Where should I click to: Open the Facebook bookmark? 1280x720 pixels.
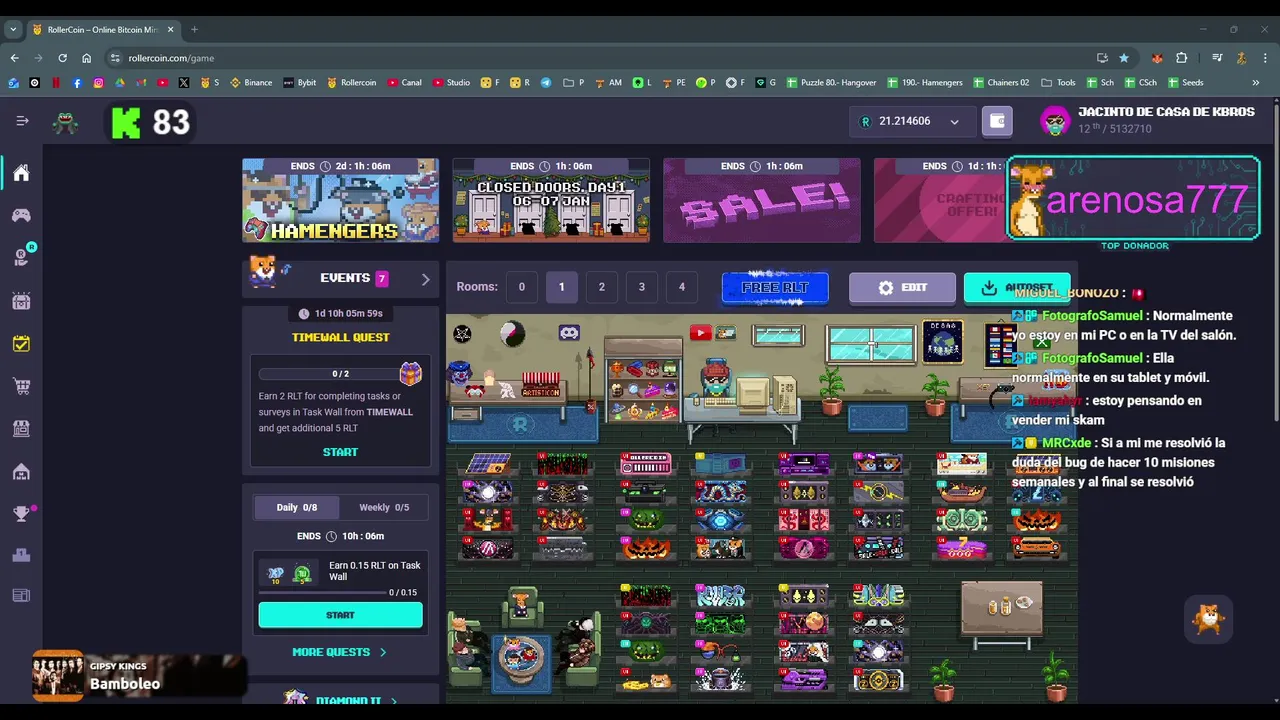click(x=77, y=83)
